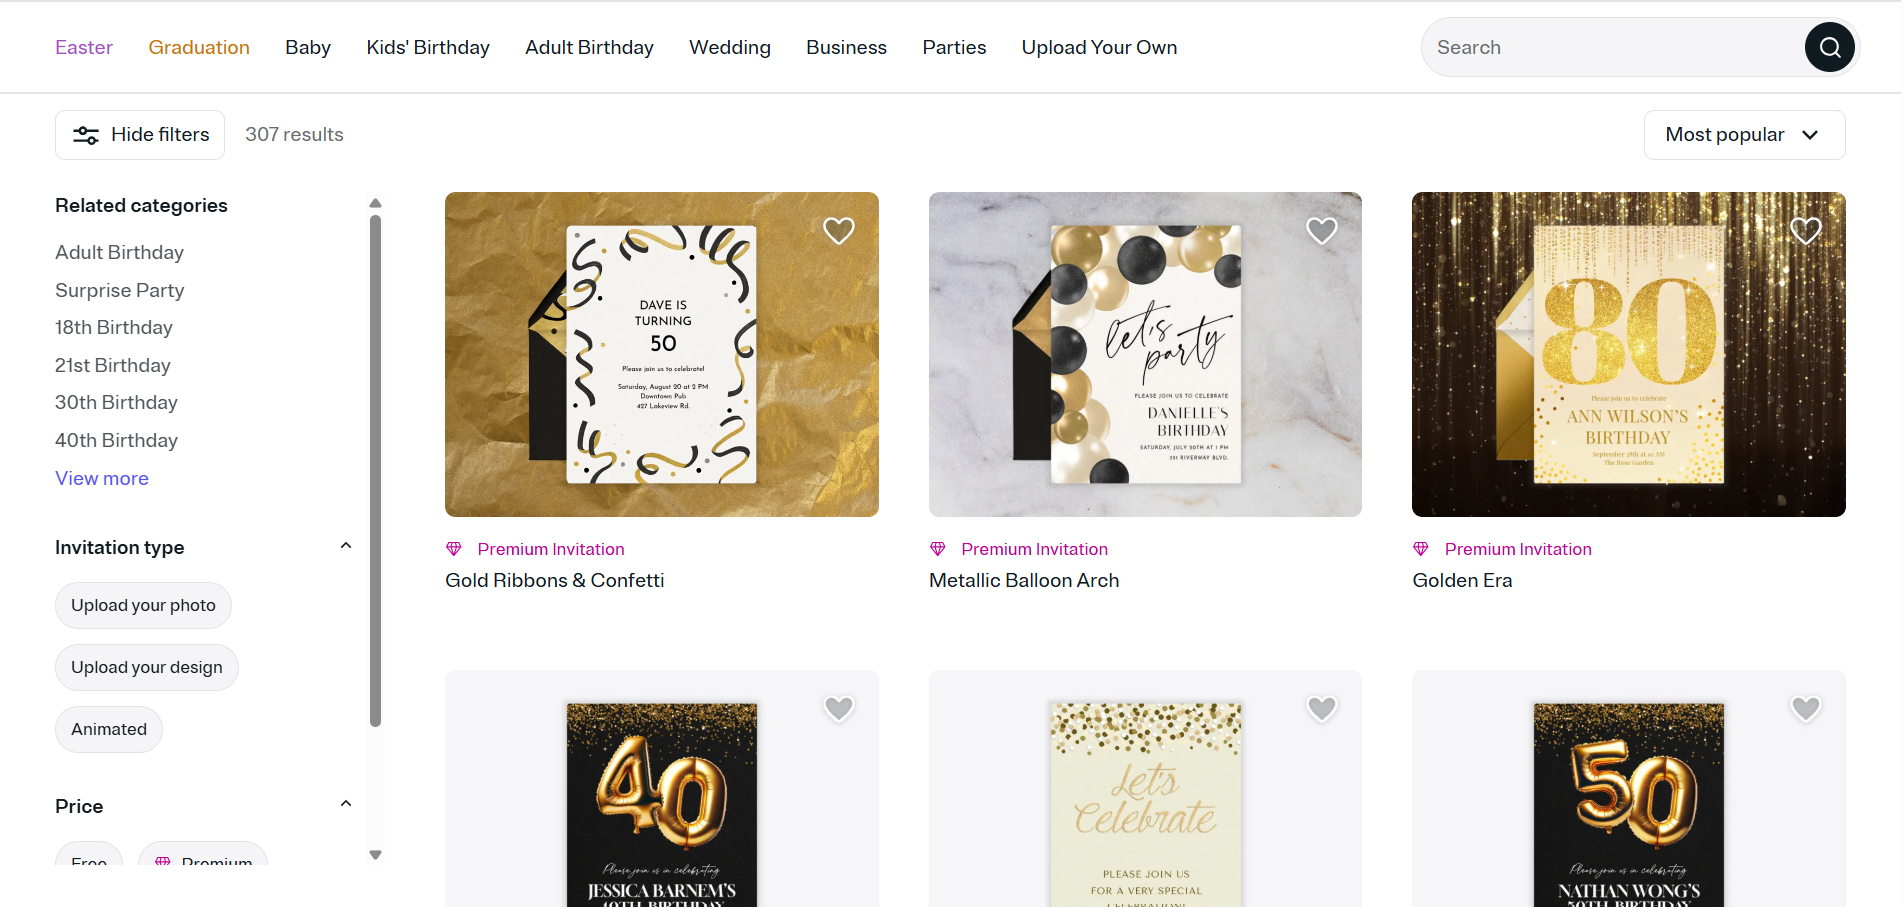Select the Animated invitation type filter

pos(109,729)
